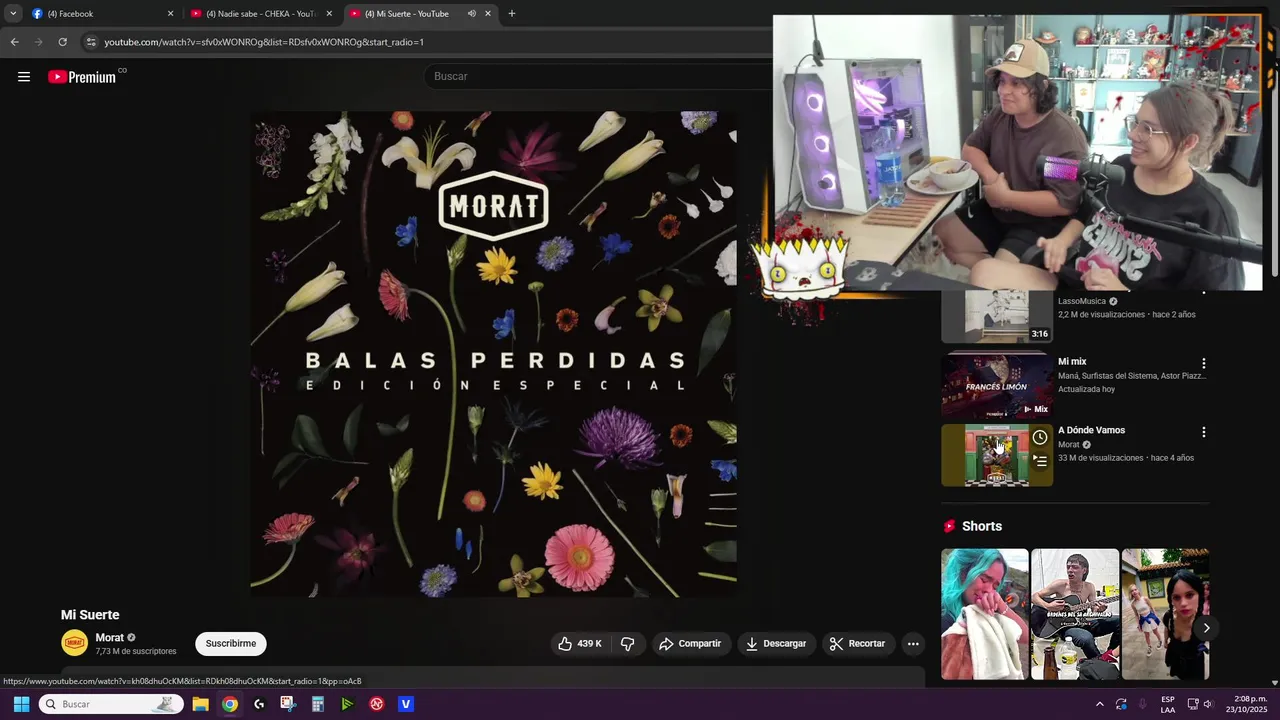The width and height of the screenshot is (1280, 720).
Task: Open the blue V taskbar app
Action: (406, 704)
